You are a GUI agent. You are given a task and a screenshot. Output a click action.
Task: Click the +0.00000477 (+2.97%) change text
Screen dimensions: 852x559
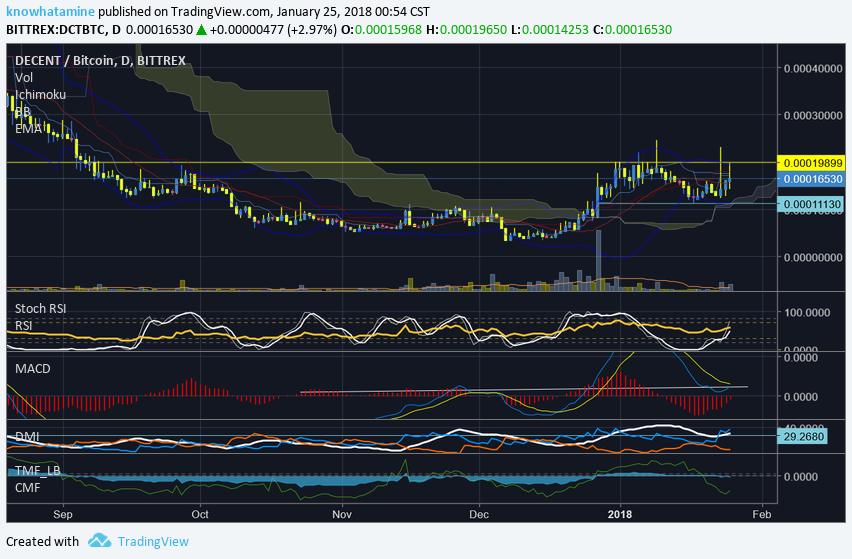pos(273,30)
